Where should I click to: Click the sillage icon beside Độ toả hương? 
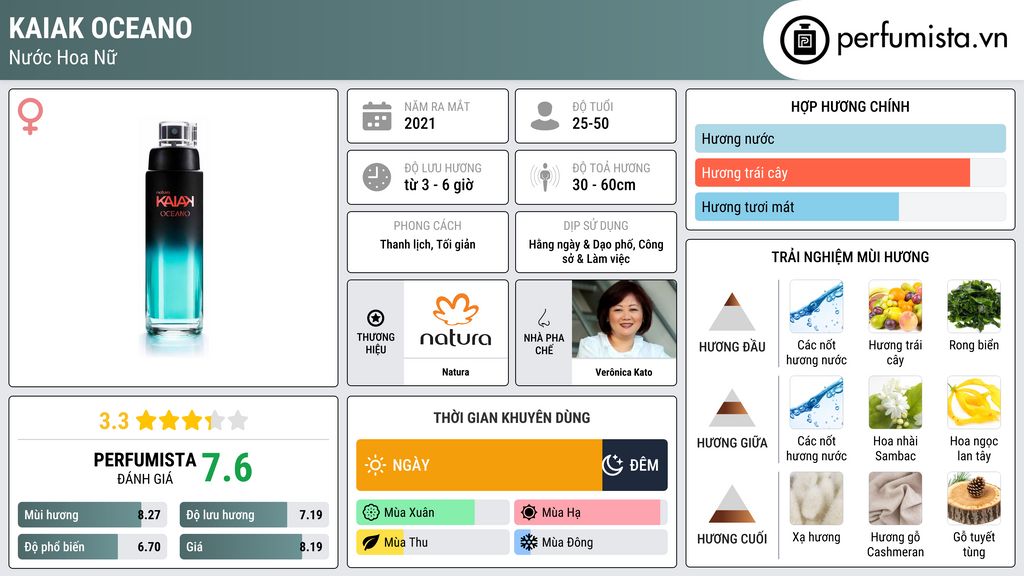pyautogui.click(x=545, y=177)
